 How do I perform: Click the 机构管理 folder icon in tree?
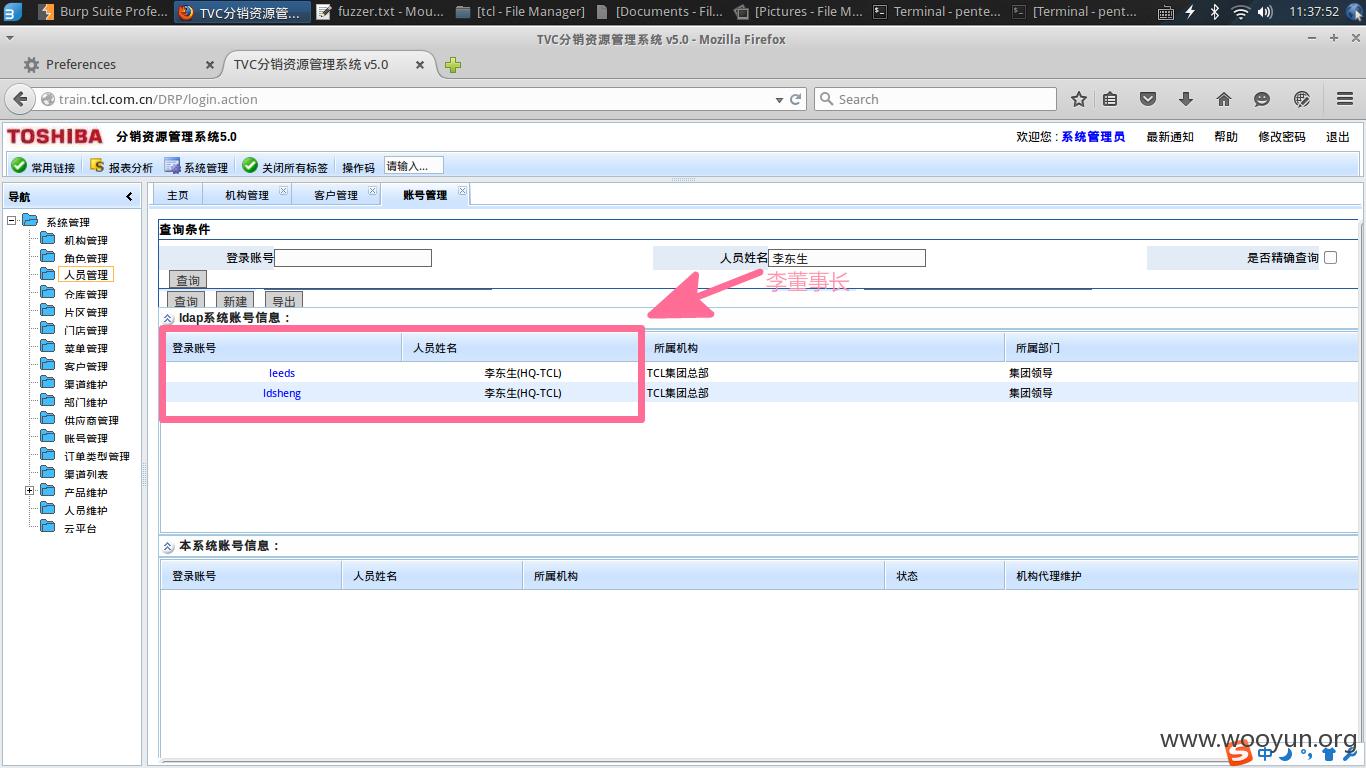(x=47, y=239)
